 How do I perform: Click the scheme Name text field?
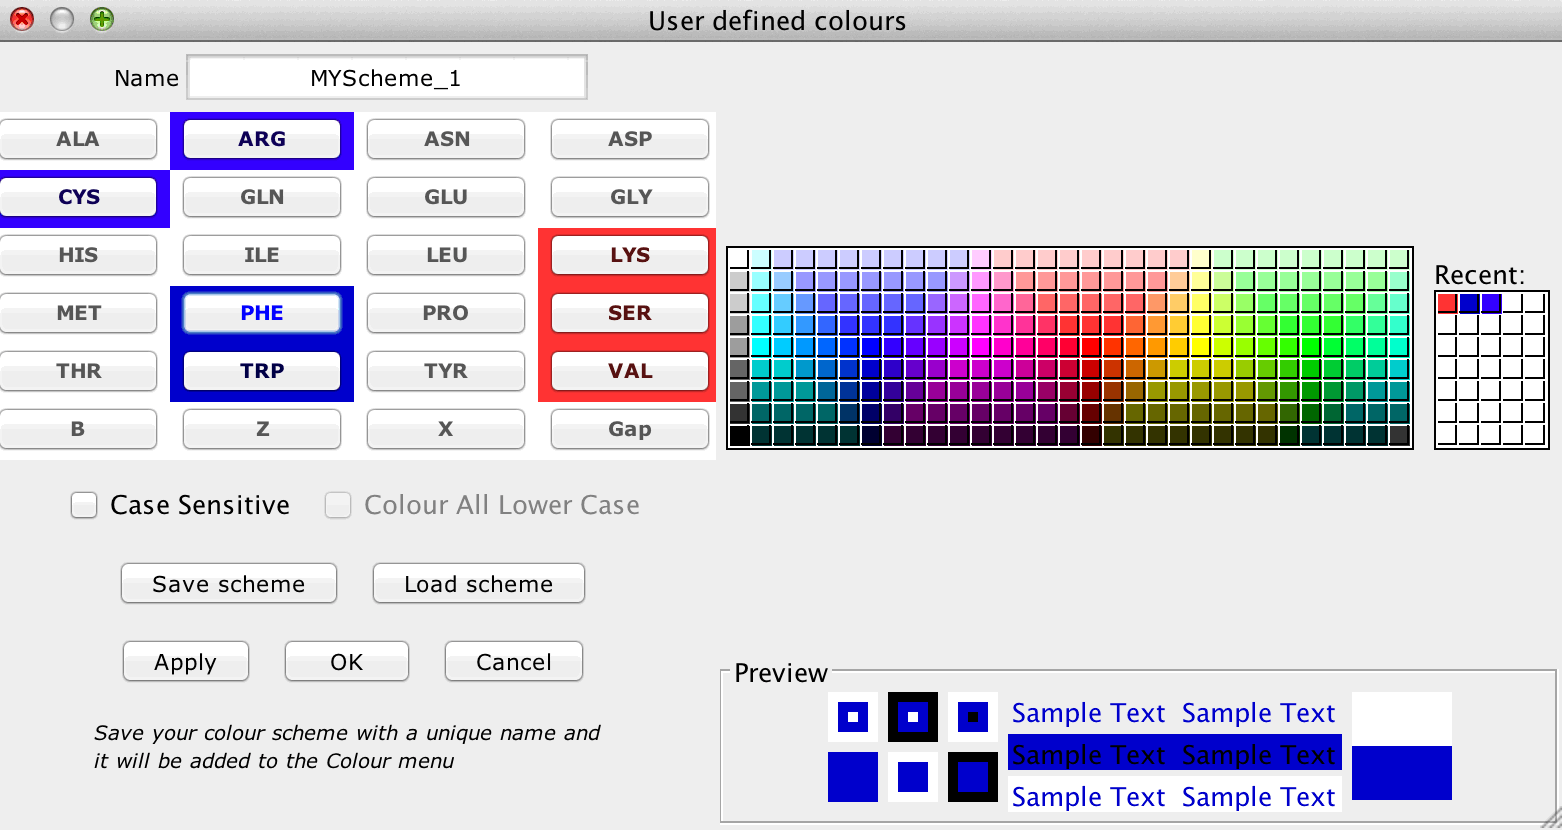coord(386,78)
